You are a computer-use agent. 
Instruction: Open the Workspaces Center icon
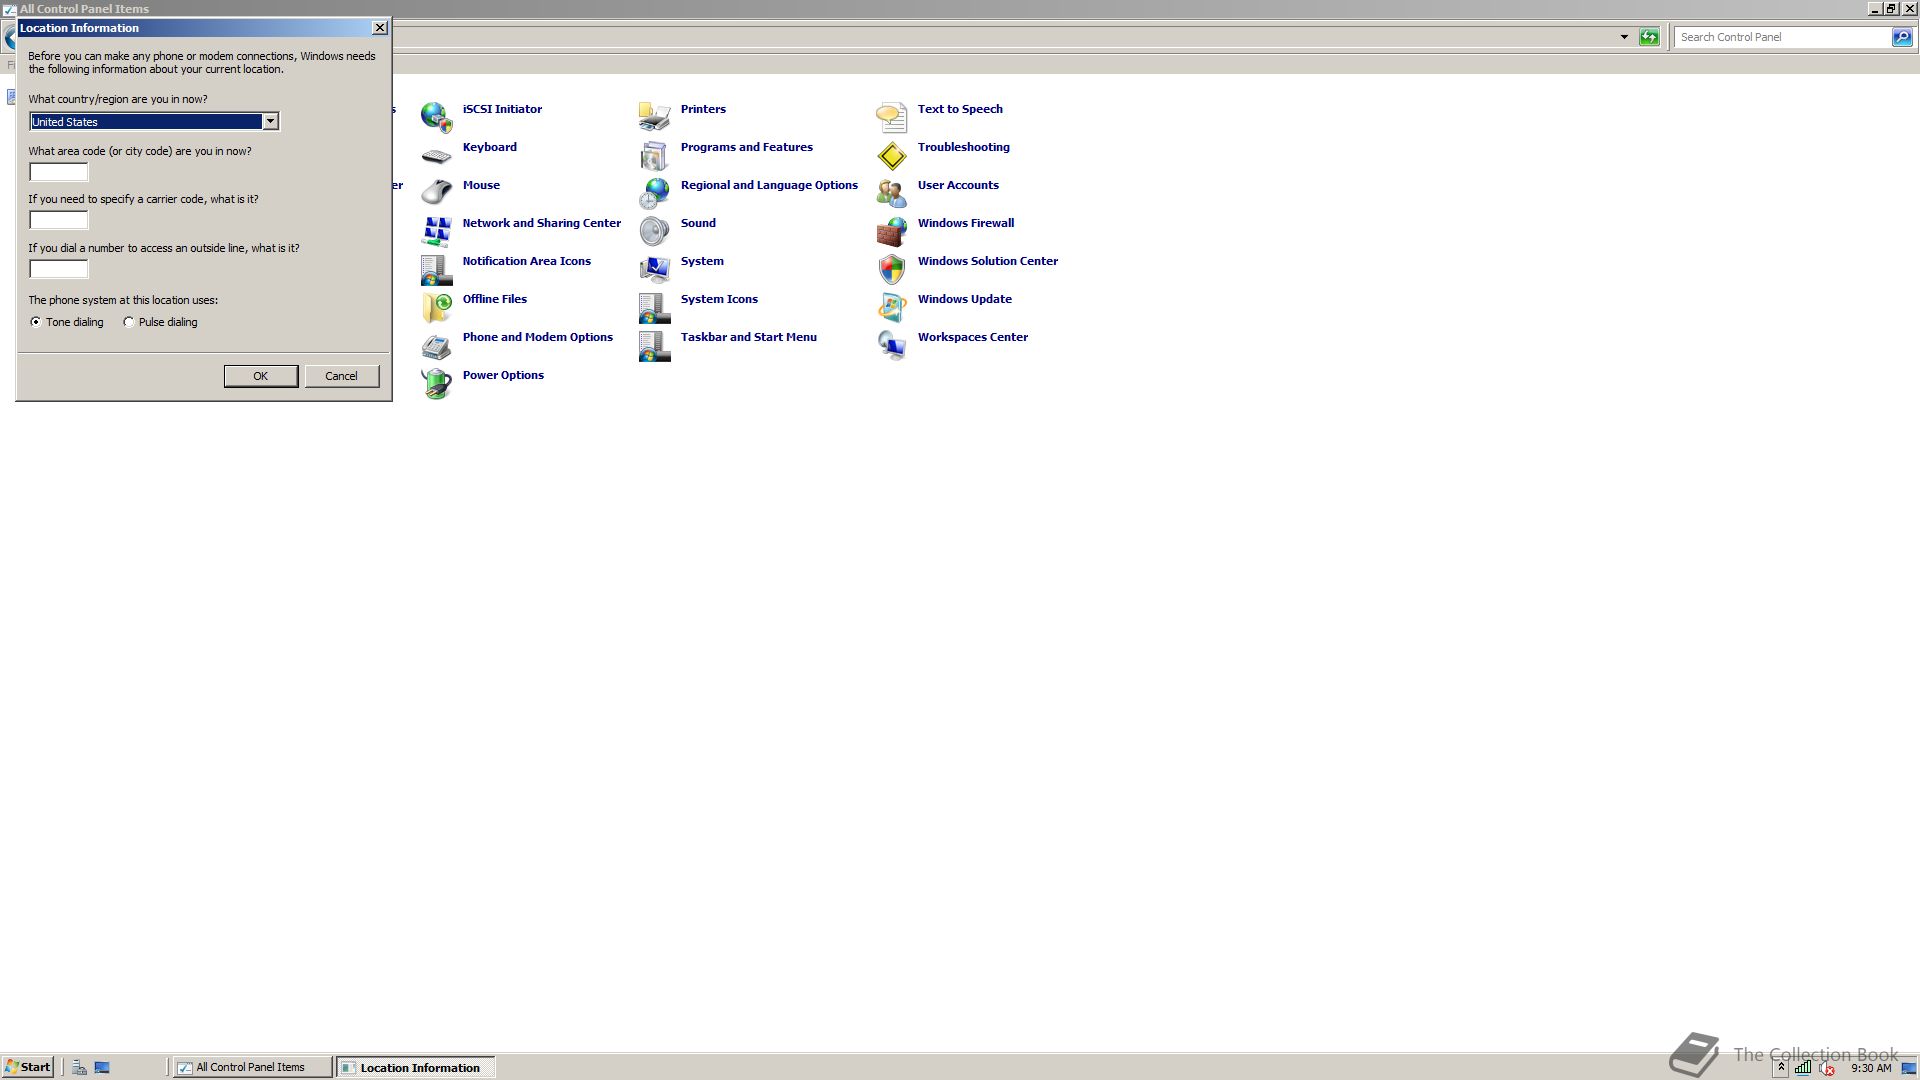891,345
